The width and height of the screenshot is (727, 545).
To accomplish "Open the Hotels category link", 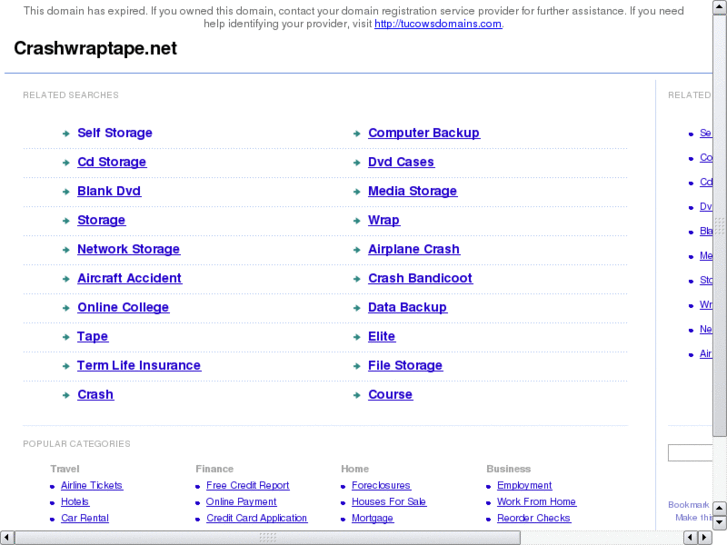I will click(75, 502).
